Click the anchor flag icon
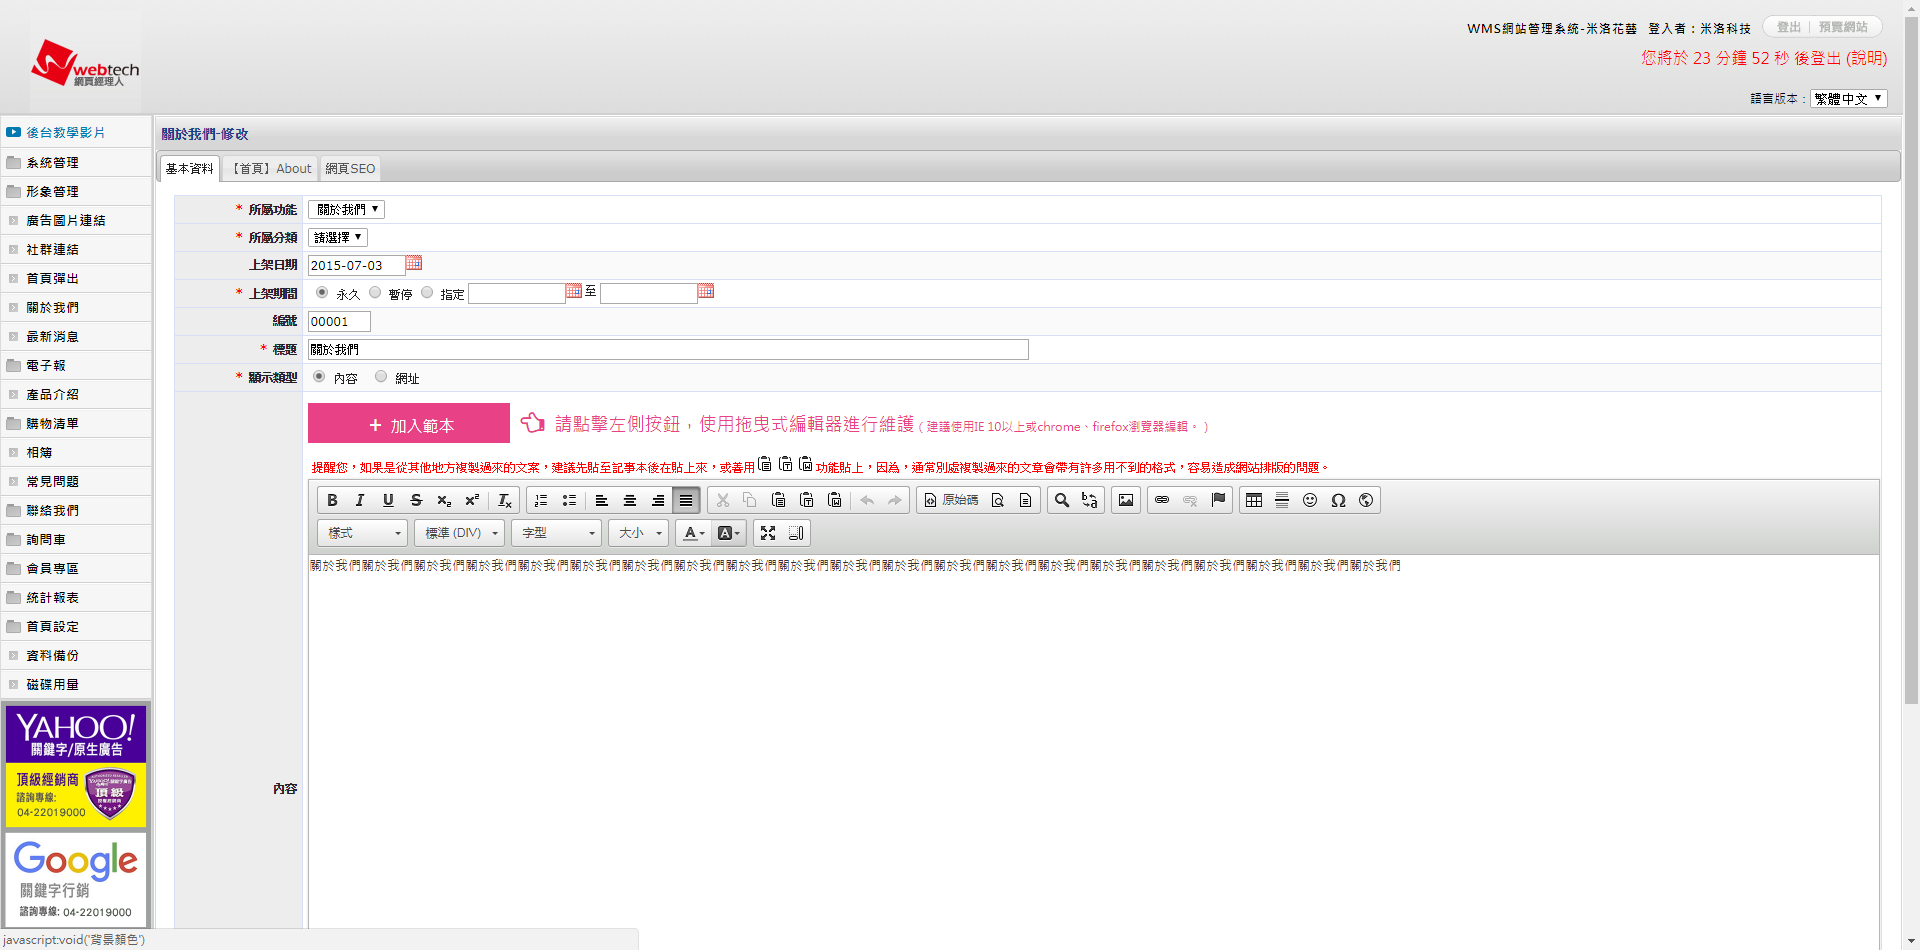1920x950 pixels. pos(1218,500)
